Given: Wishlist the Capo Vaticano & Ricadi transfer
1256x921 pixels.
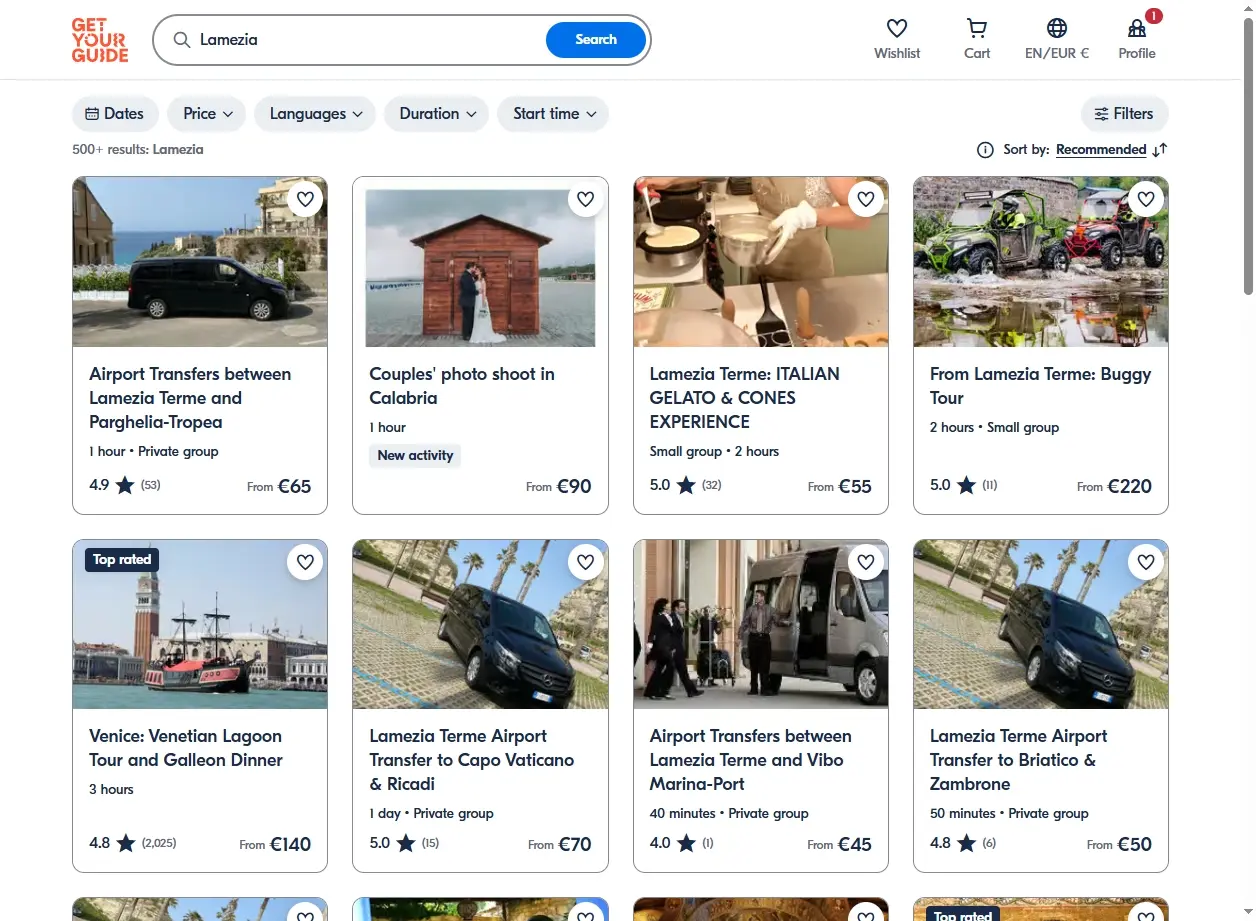Looking at the screenshot, I should (x=586, y=562).
